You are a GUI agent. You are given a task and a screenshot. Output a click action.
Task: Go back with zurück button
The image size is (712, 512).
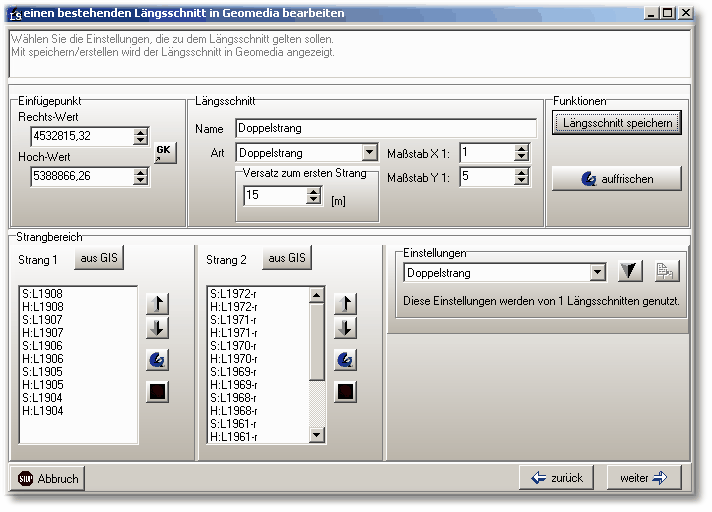point(556,478)
